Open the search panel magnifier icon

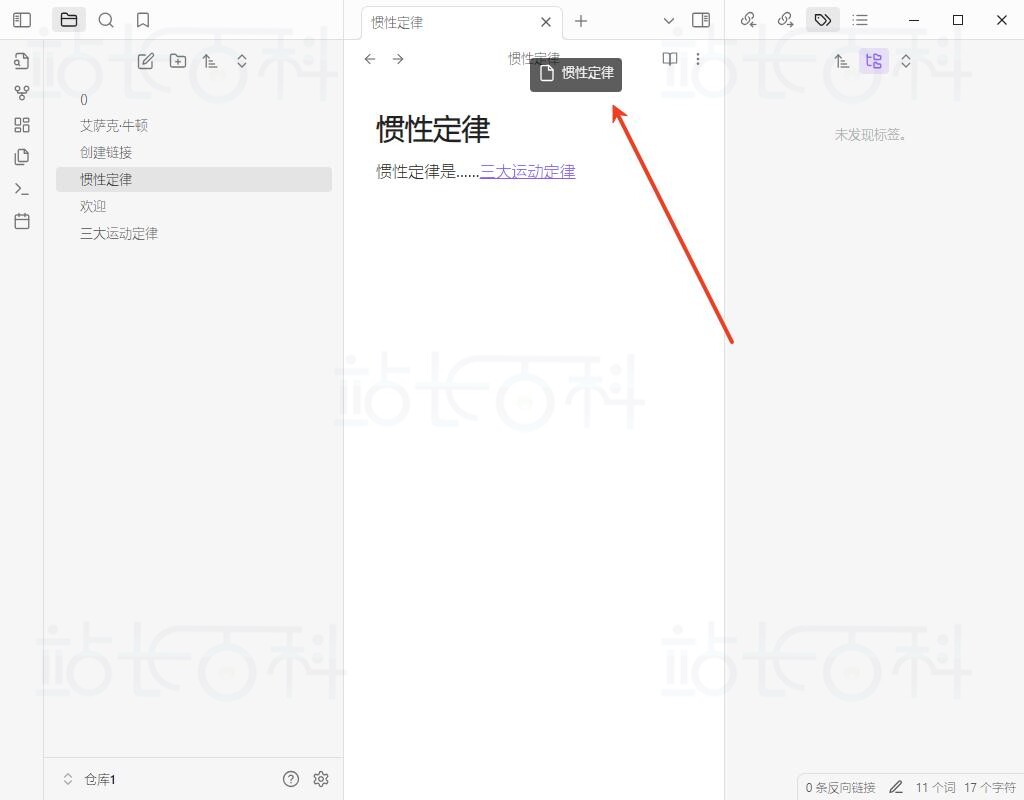(106, 20)
